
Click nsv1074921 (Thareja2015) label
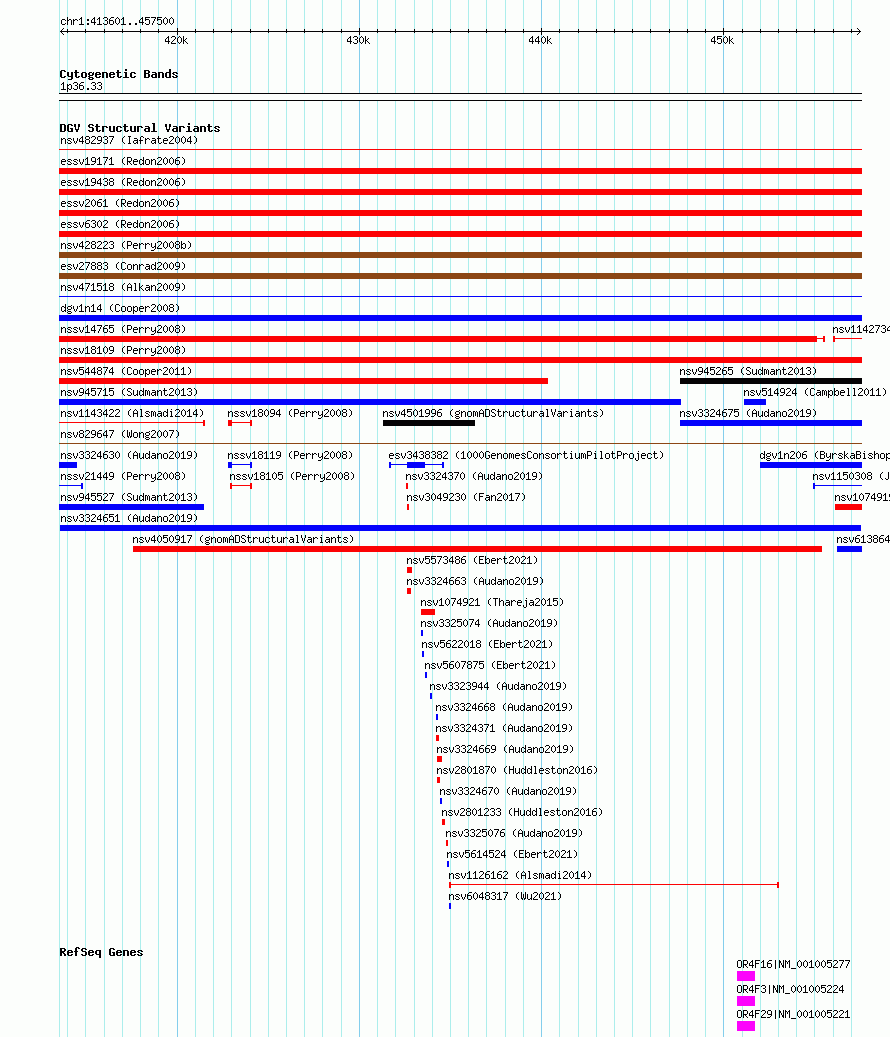pyautogui.click(x=492, y=602)
